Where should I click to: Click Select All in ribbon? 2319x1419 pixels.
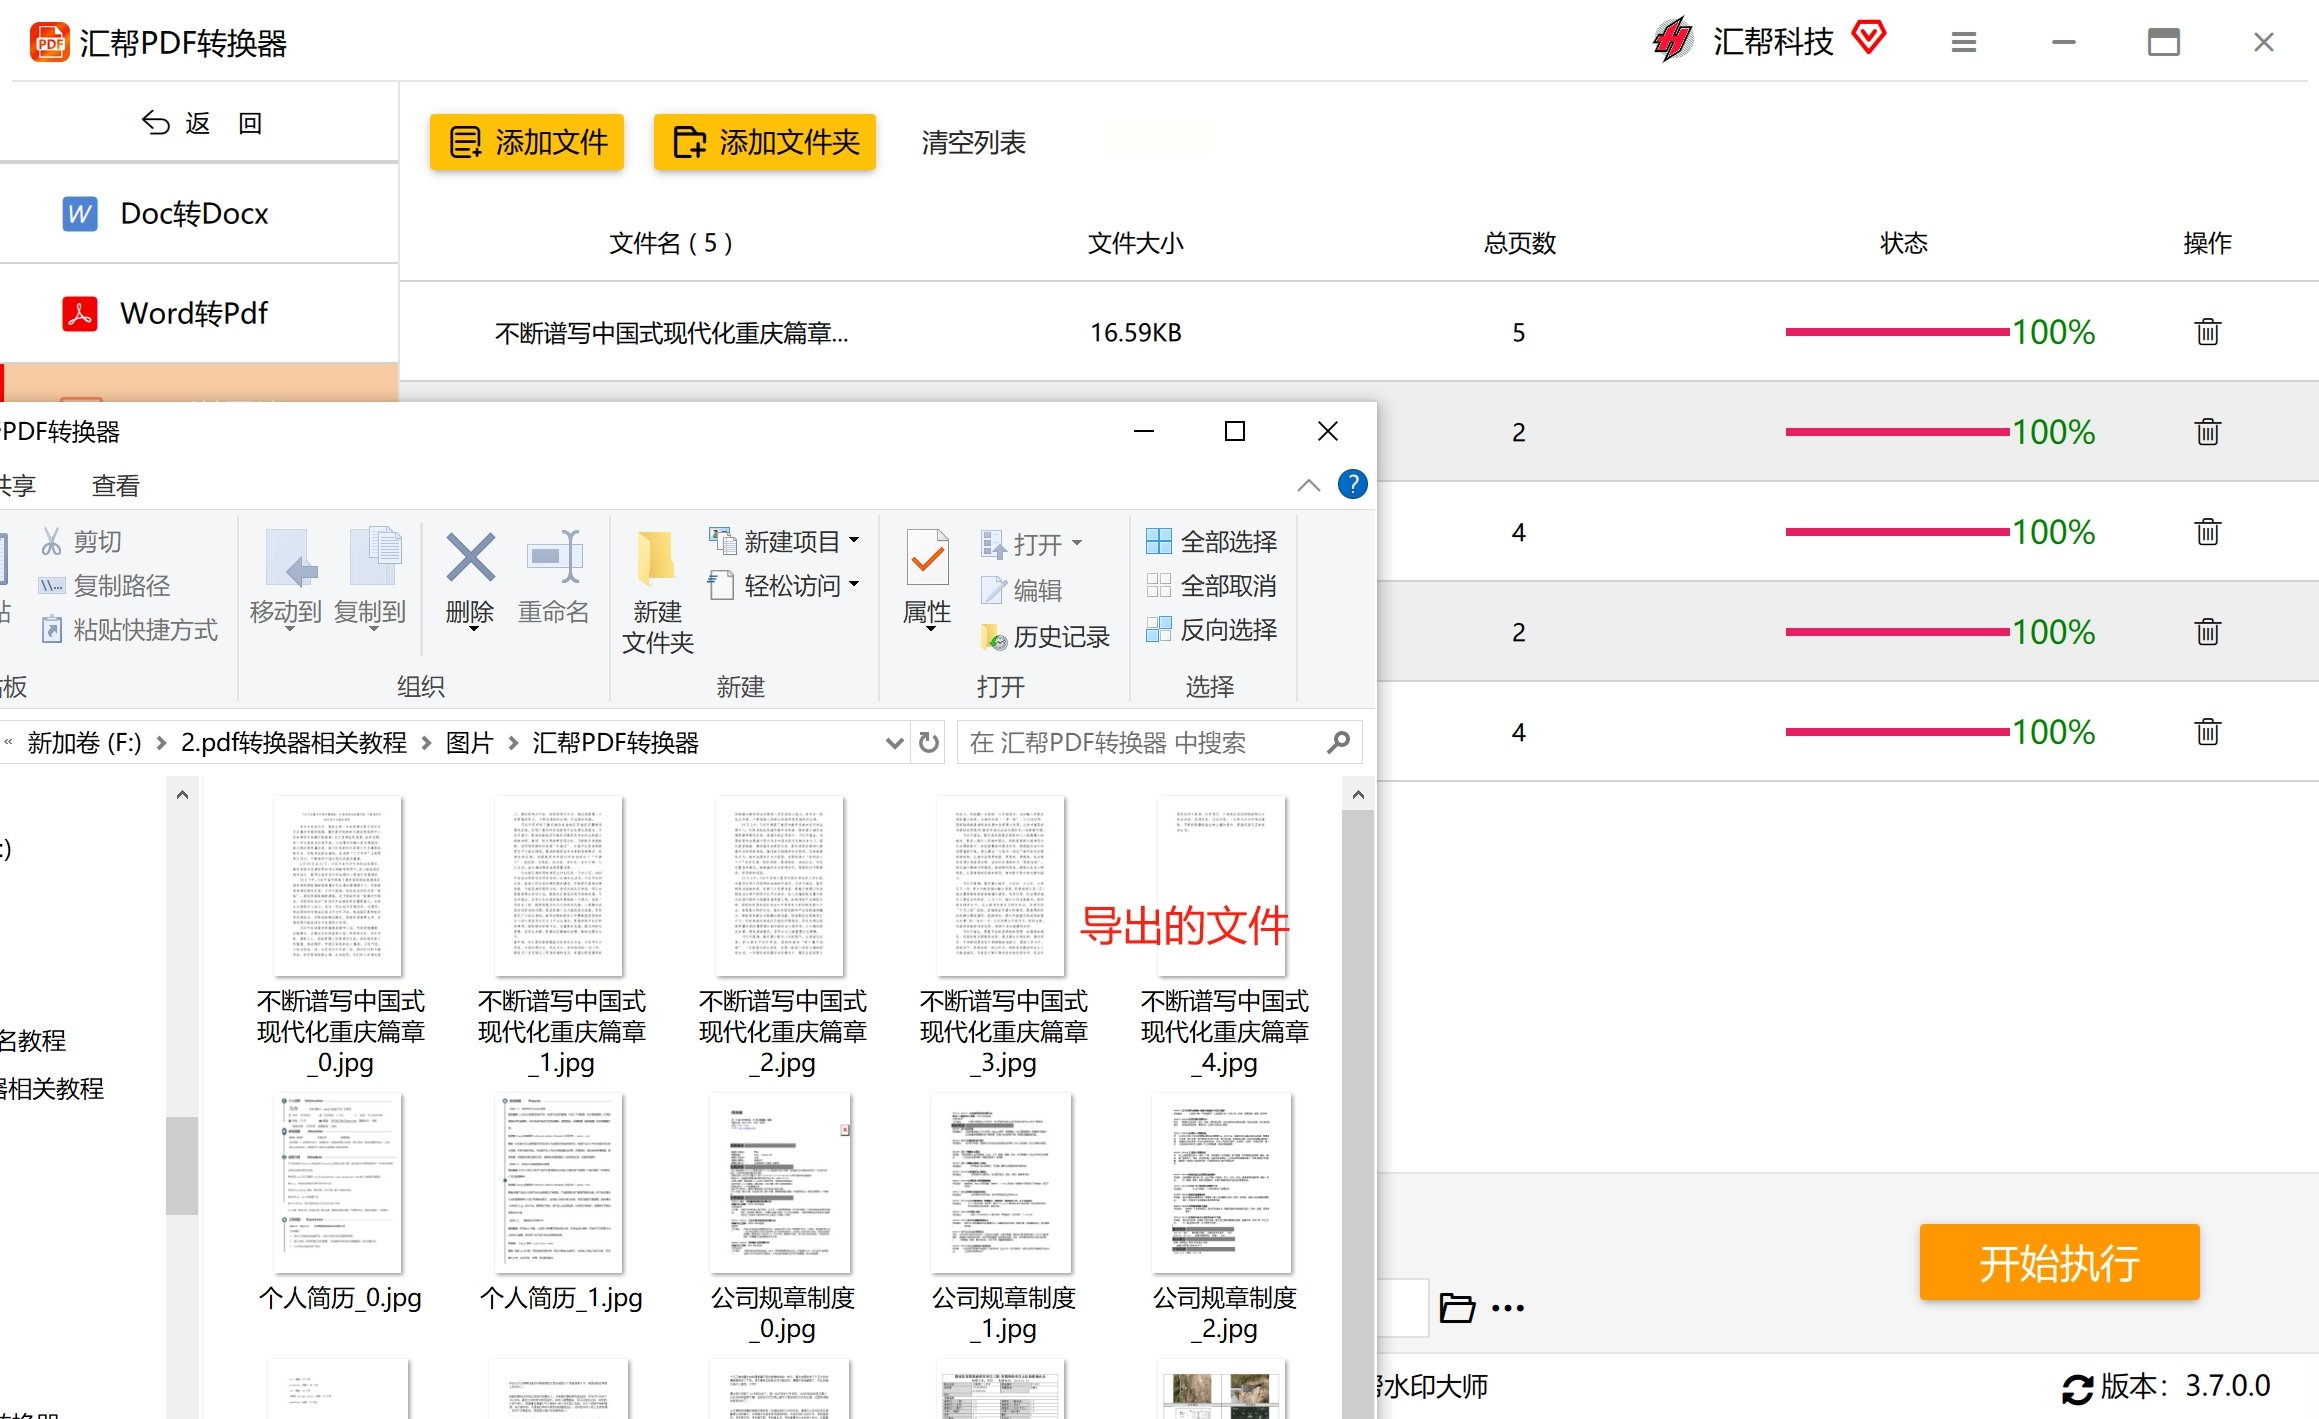[x=1211, y=542]
